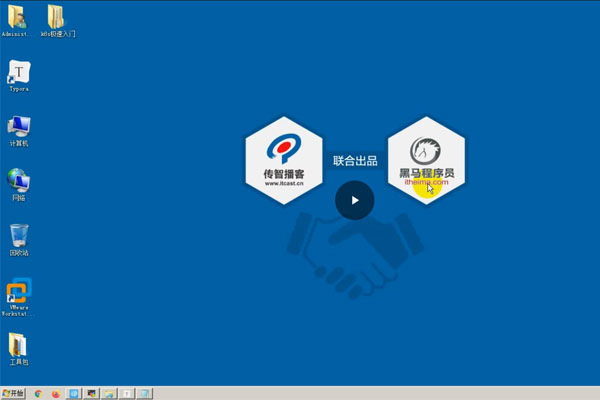
Task: Open the 工具包 folder on desktop
Action: tap(18, 345)
